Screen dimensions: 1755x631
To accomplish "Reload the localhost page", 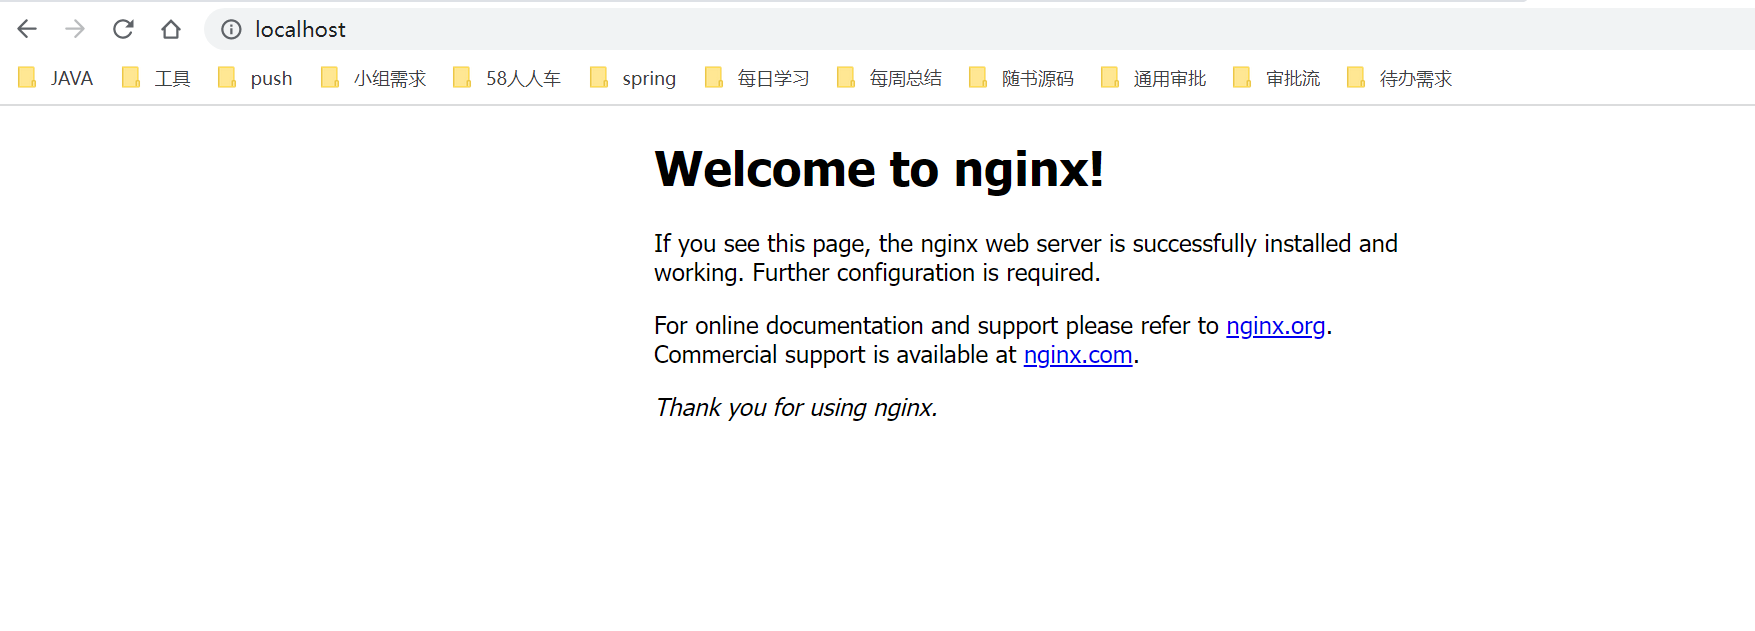I will [x=123, y=29].
